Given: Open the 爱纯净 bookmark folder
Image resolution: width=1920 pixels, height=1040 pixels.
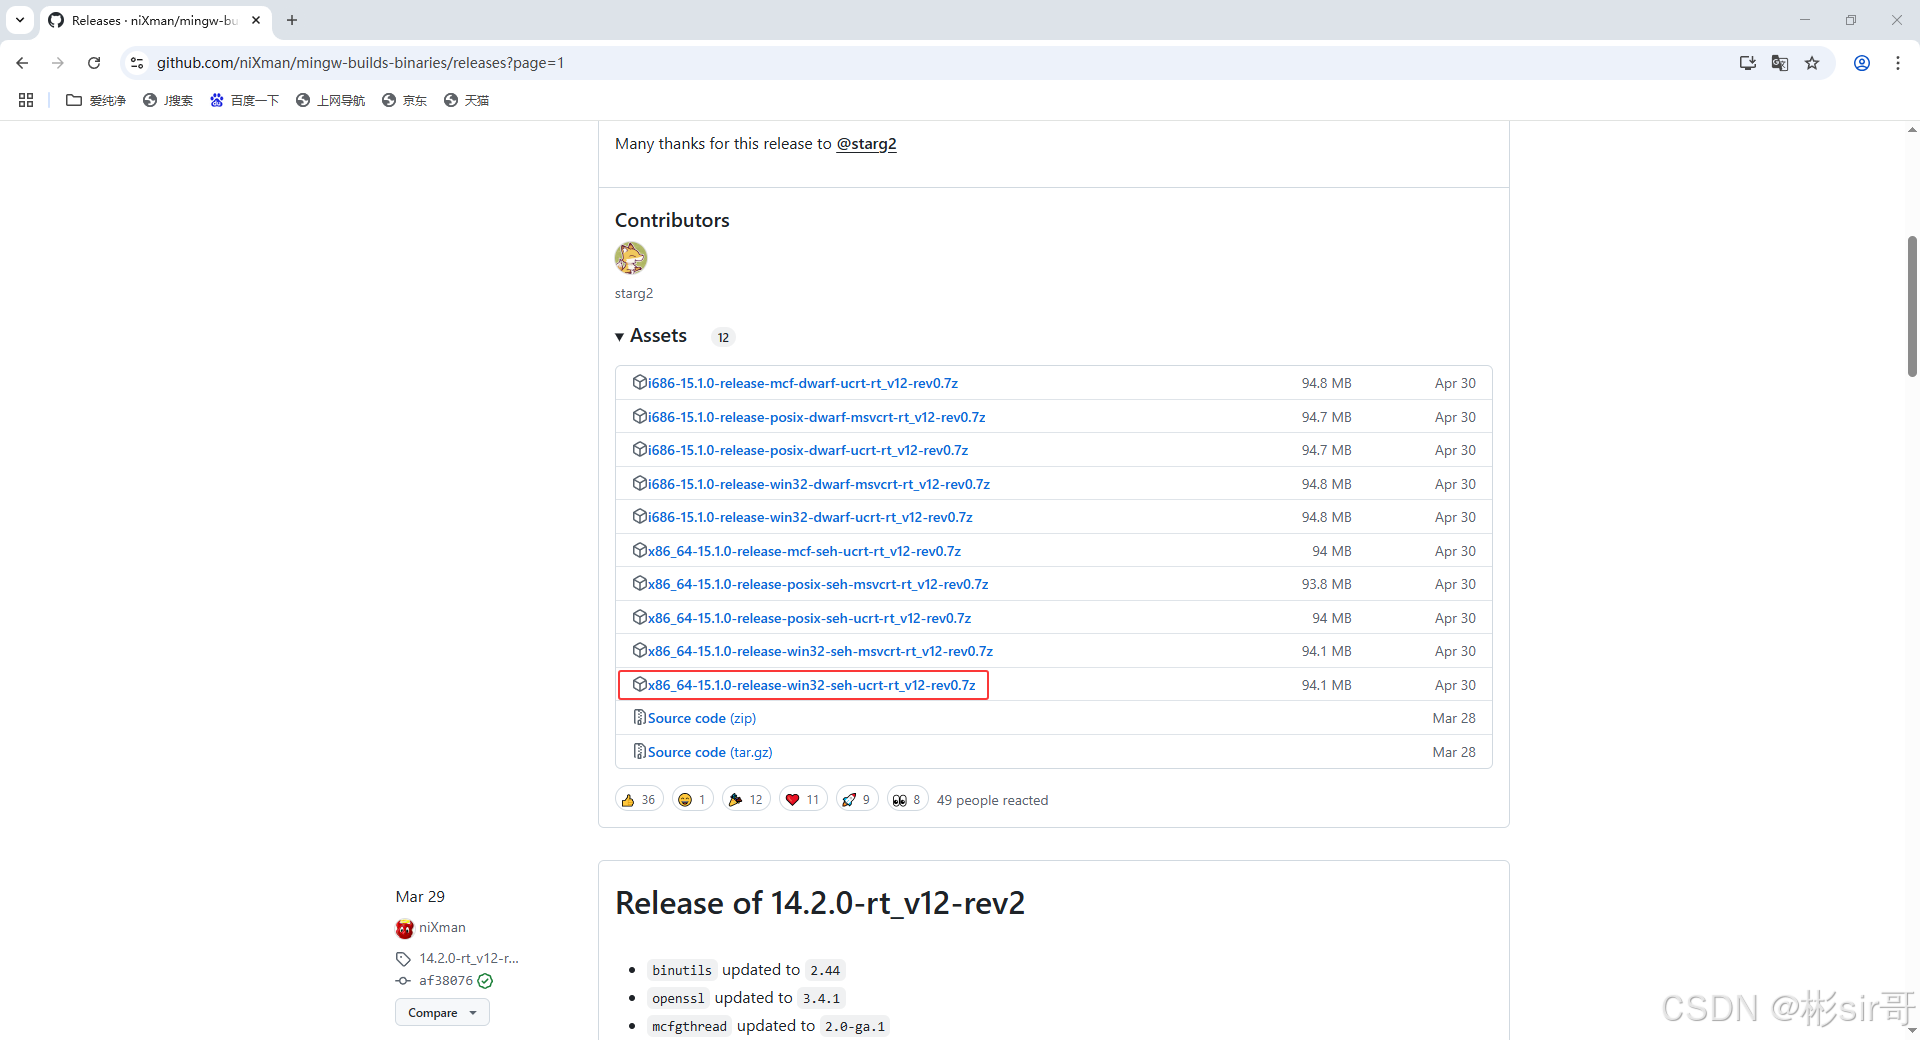Looking at the screenshot, I should [96, 100].
